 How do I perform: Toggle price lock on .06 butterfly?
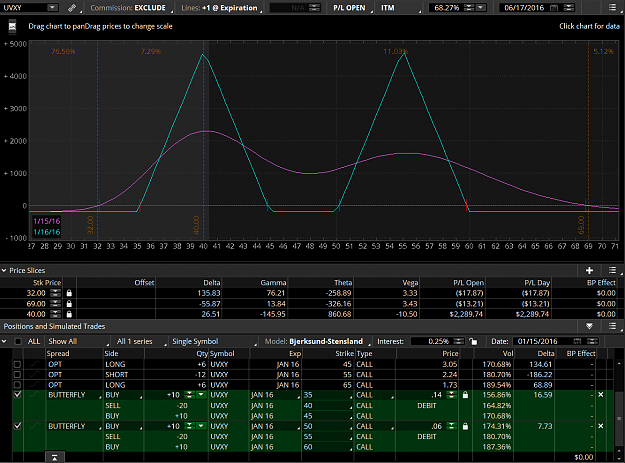pyautogui.click(x=465, y=426)
